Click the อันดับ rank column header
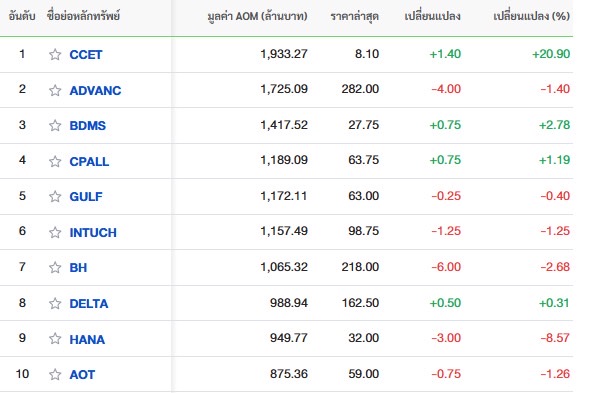This screenshot has height=393, width=590. coord(22,16)
